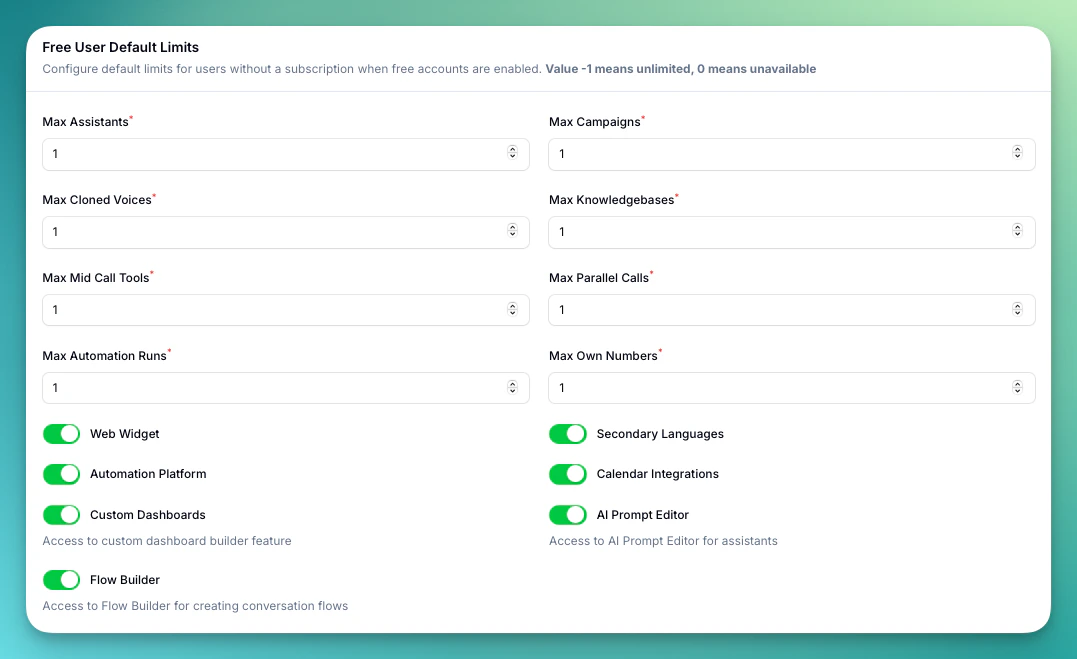Toggle the Automation Platform switch
Viewport: 1077px width, 659px height.
[61, 474]
